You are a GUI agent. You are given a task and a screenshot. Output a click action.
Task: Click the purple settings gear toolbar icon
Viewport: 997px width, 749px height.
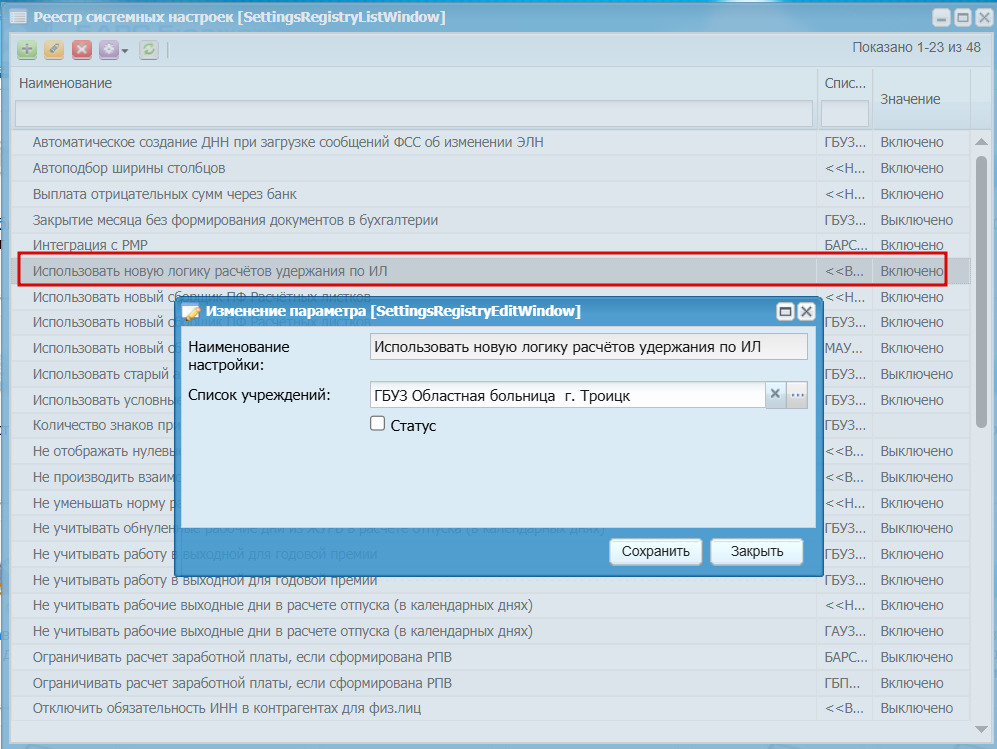pyautogui.click(x=109, y=50)
